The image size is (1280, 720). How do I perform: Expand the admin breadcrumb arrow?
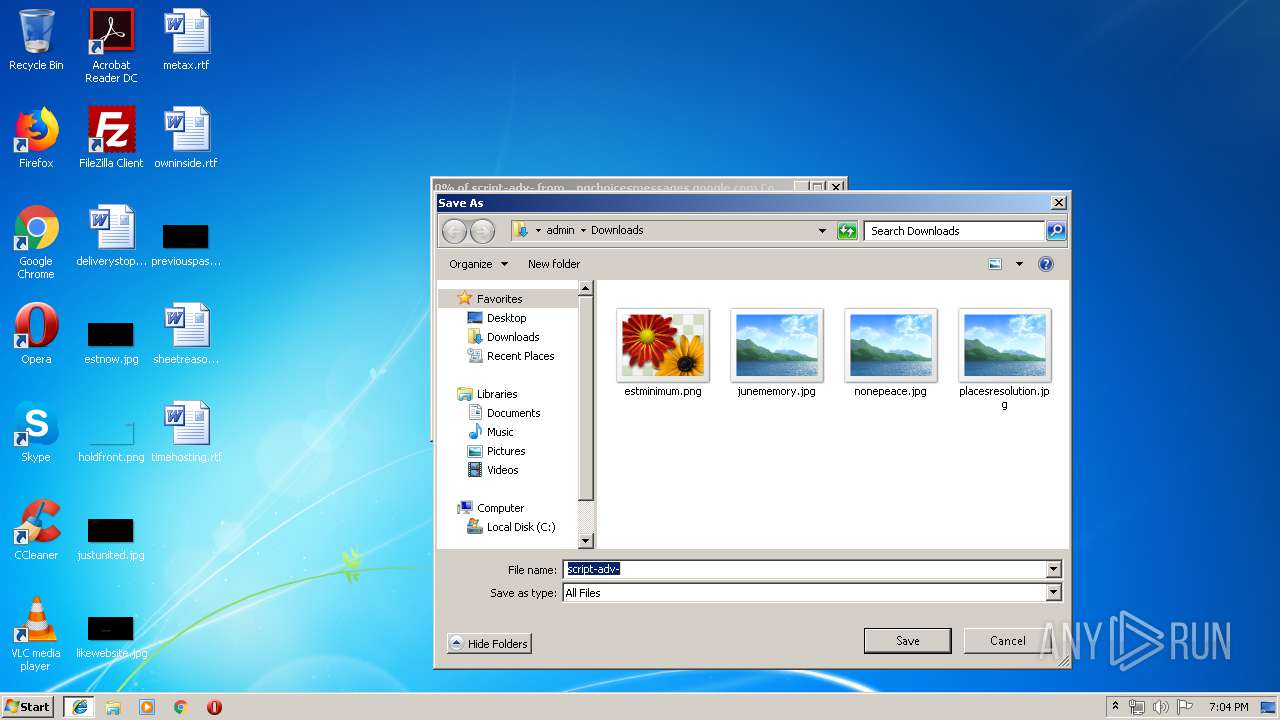pos(583,231)
